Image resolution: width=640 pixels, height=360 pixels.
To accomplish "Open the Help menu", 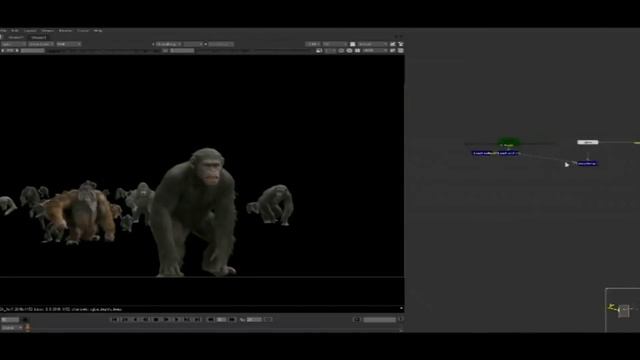I will [98, 31].
